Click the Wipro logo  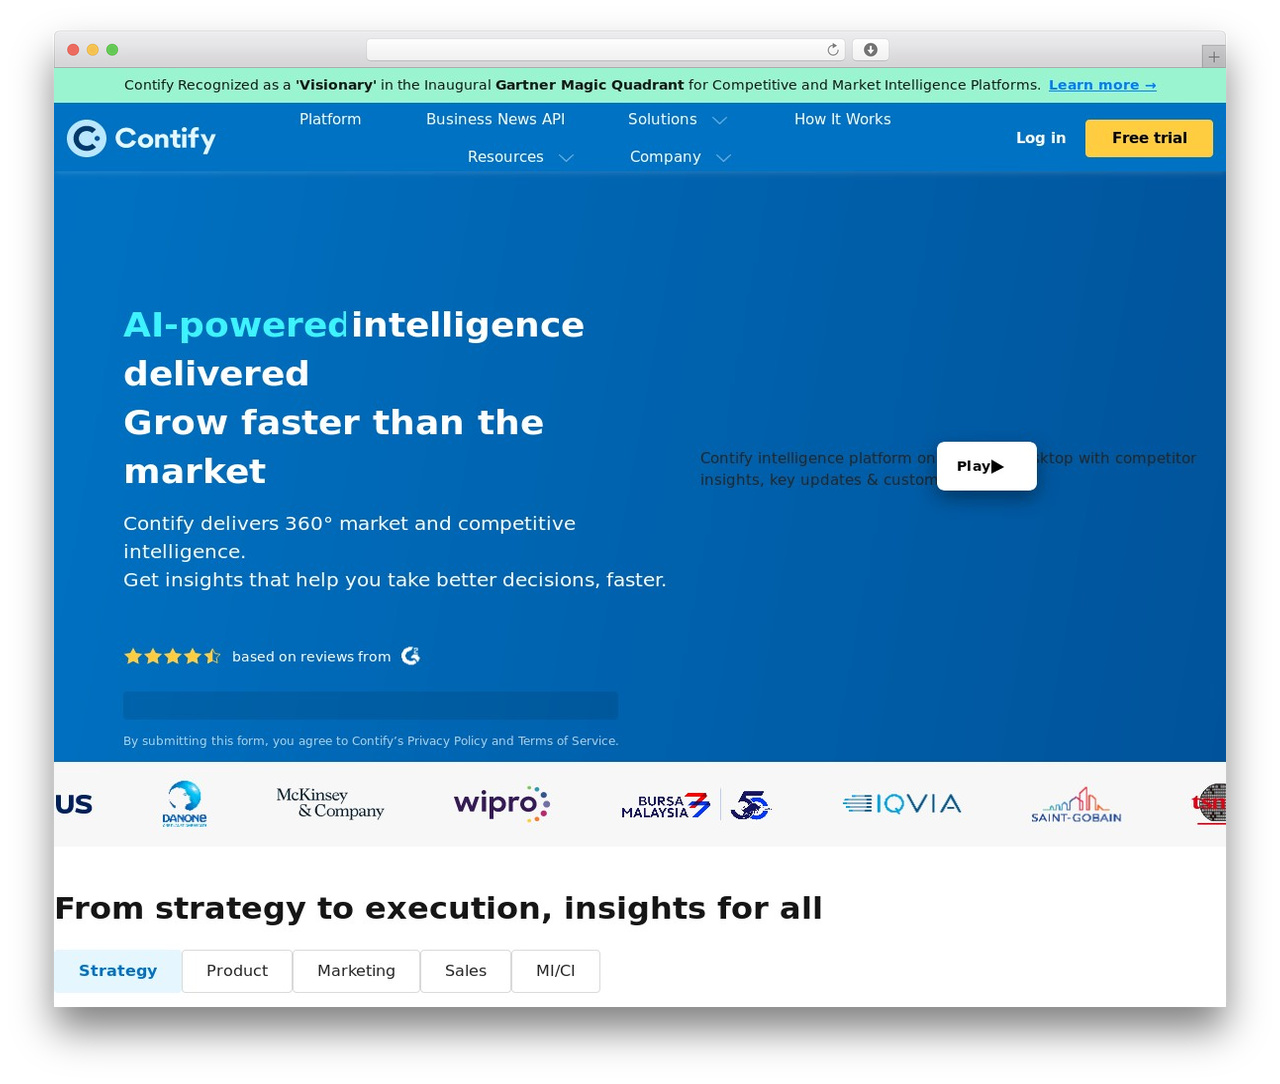tap(502, 803)
